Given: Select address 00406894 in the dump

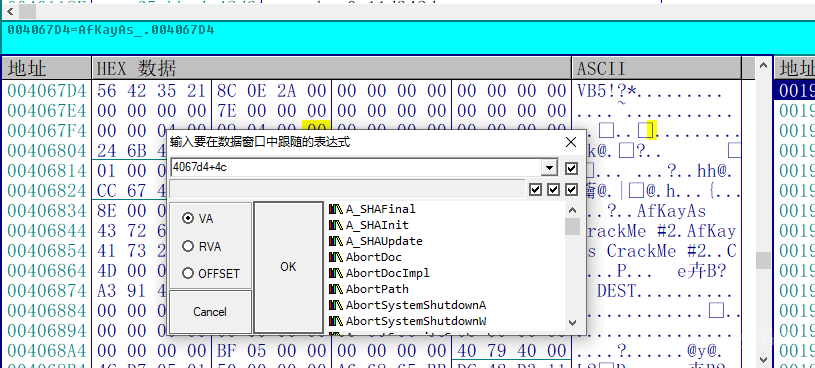Looking at the screenshot, I should [47, 330].
